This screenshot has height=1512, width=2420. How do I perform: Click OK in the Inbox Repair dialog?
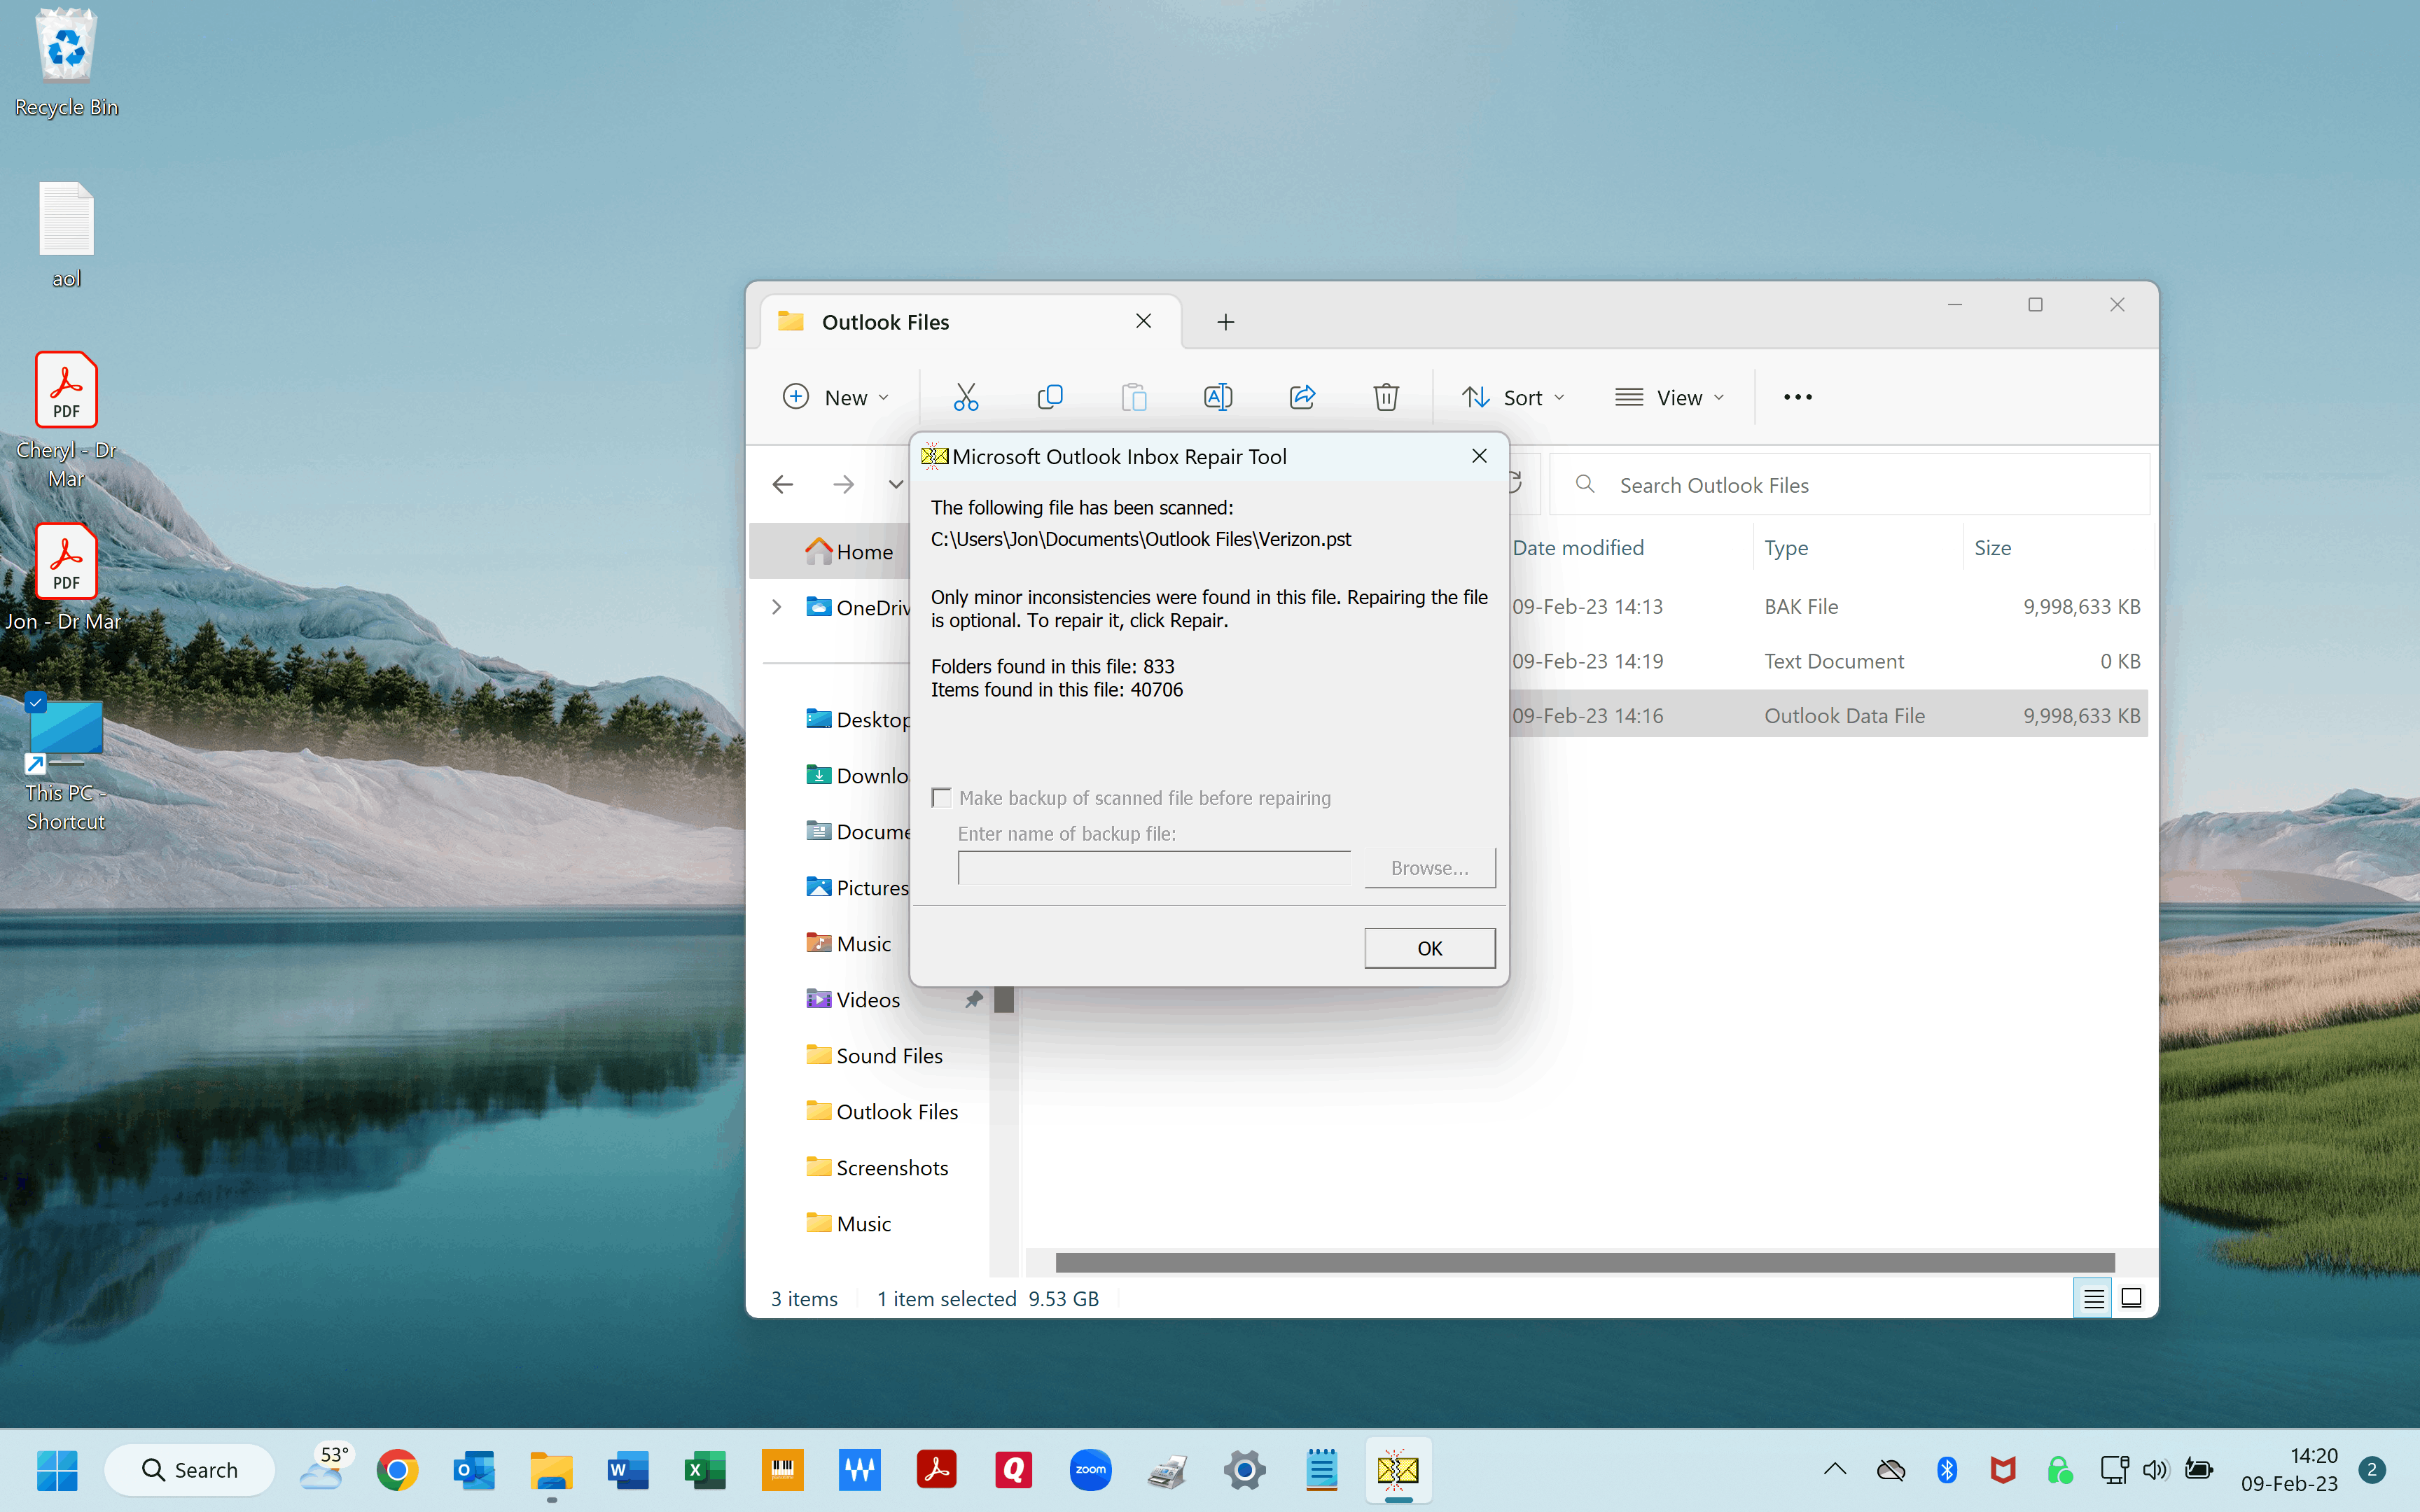click(1429, 948)
